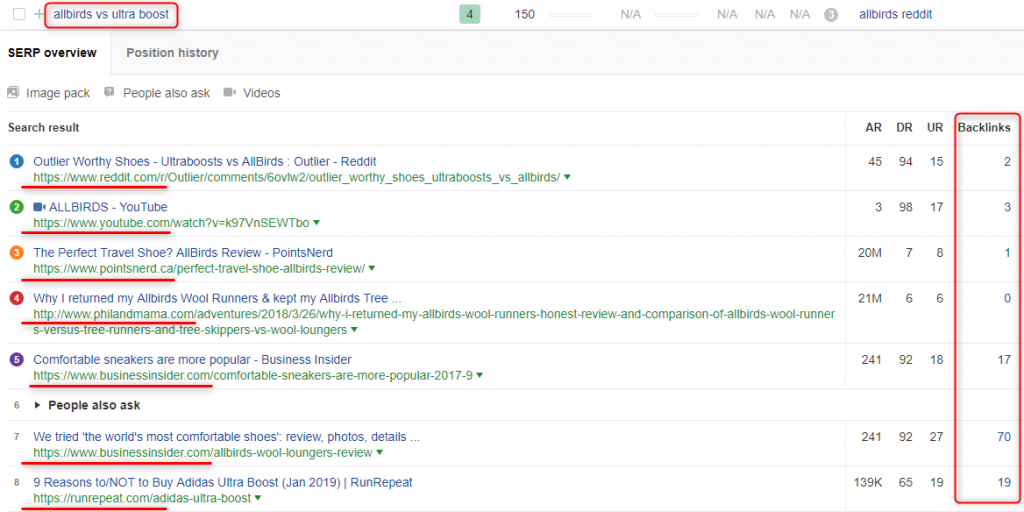Open the Outlier Worthy Shoes Reddit result title
Screen dimensions: 1024x512
point(204,161)
